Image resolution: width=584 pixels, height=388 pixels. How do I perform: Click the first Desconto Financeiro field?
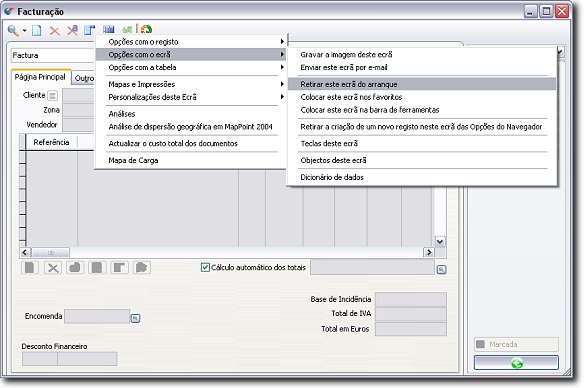[x=40, y=359]
